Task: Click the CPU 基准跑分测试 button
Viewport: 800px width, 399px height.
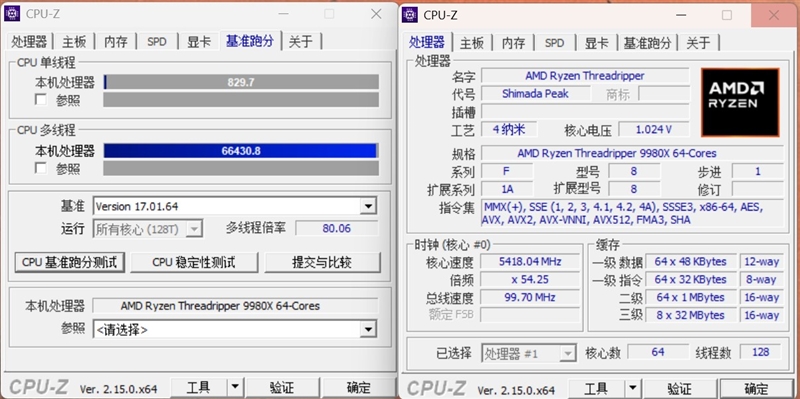Action: click(69, 262)
